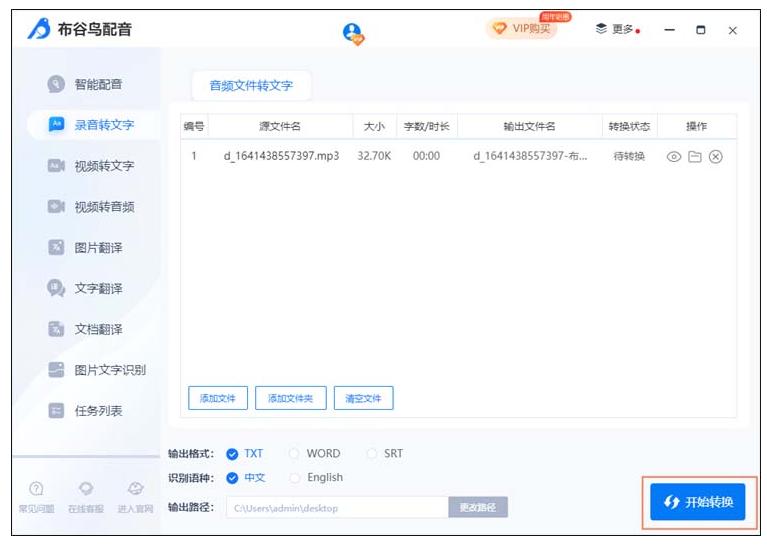Click the user account avatar icon

click(353, 32)
